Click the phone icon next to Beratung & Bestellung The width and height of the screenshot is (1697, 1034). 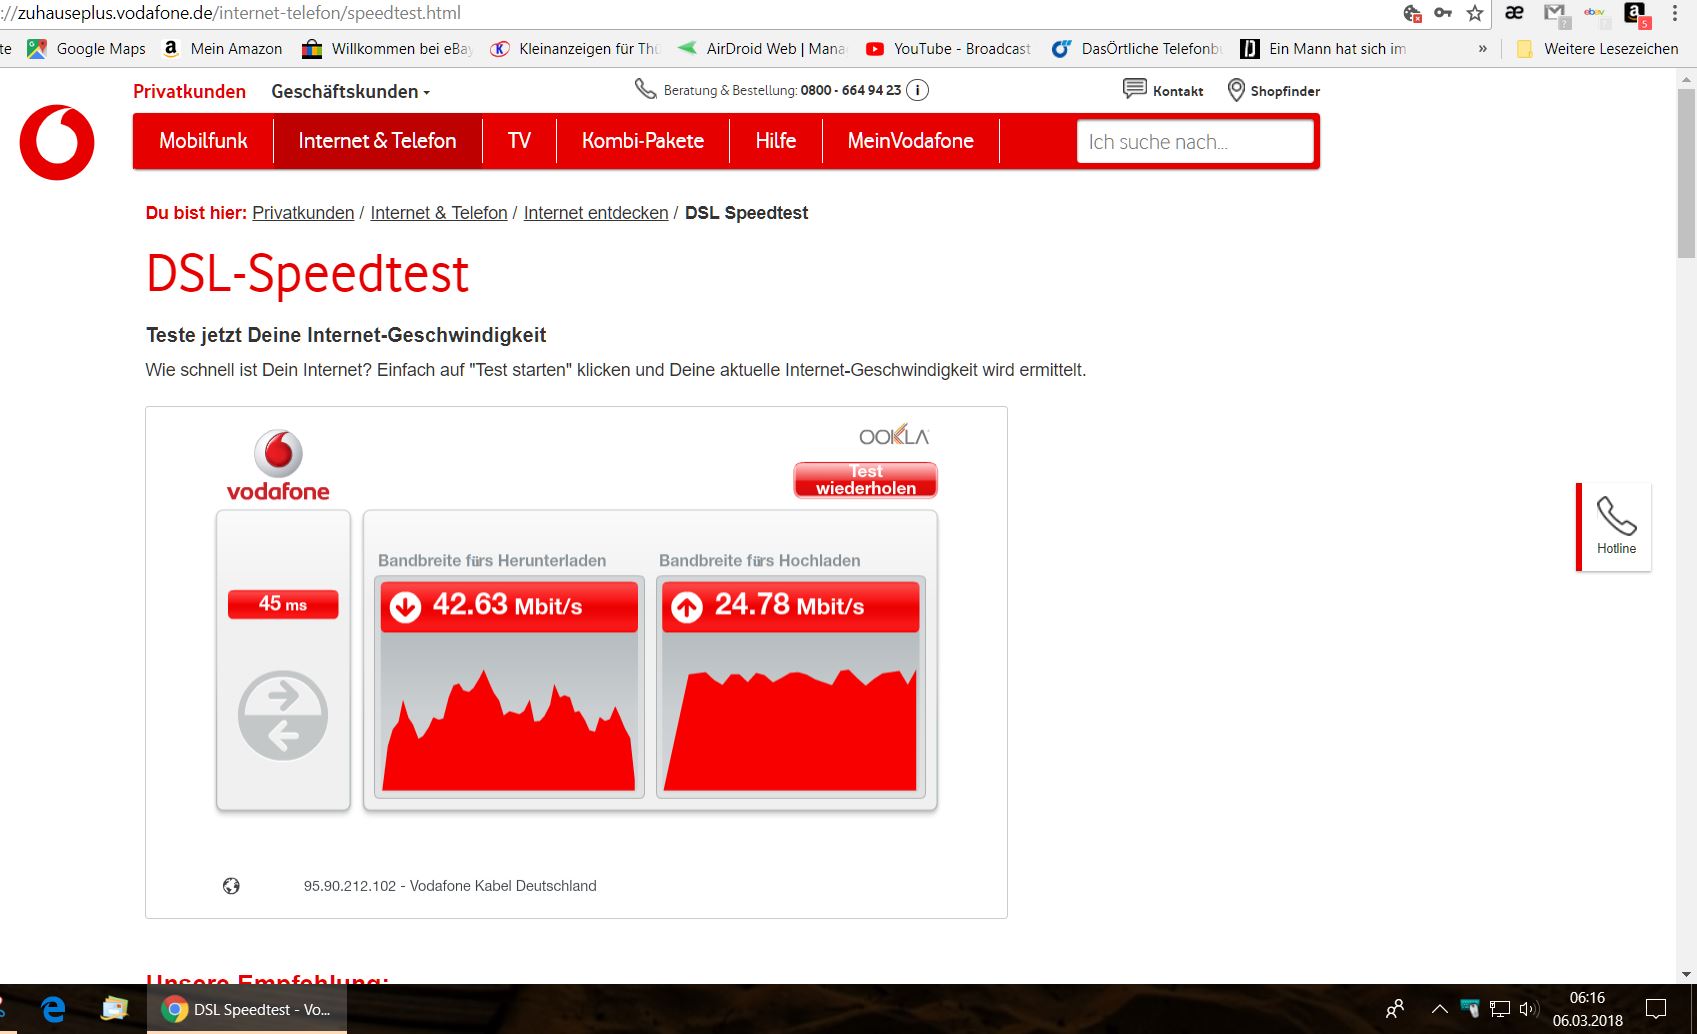point(646,90)
